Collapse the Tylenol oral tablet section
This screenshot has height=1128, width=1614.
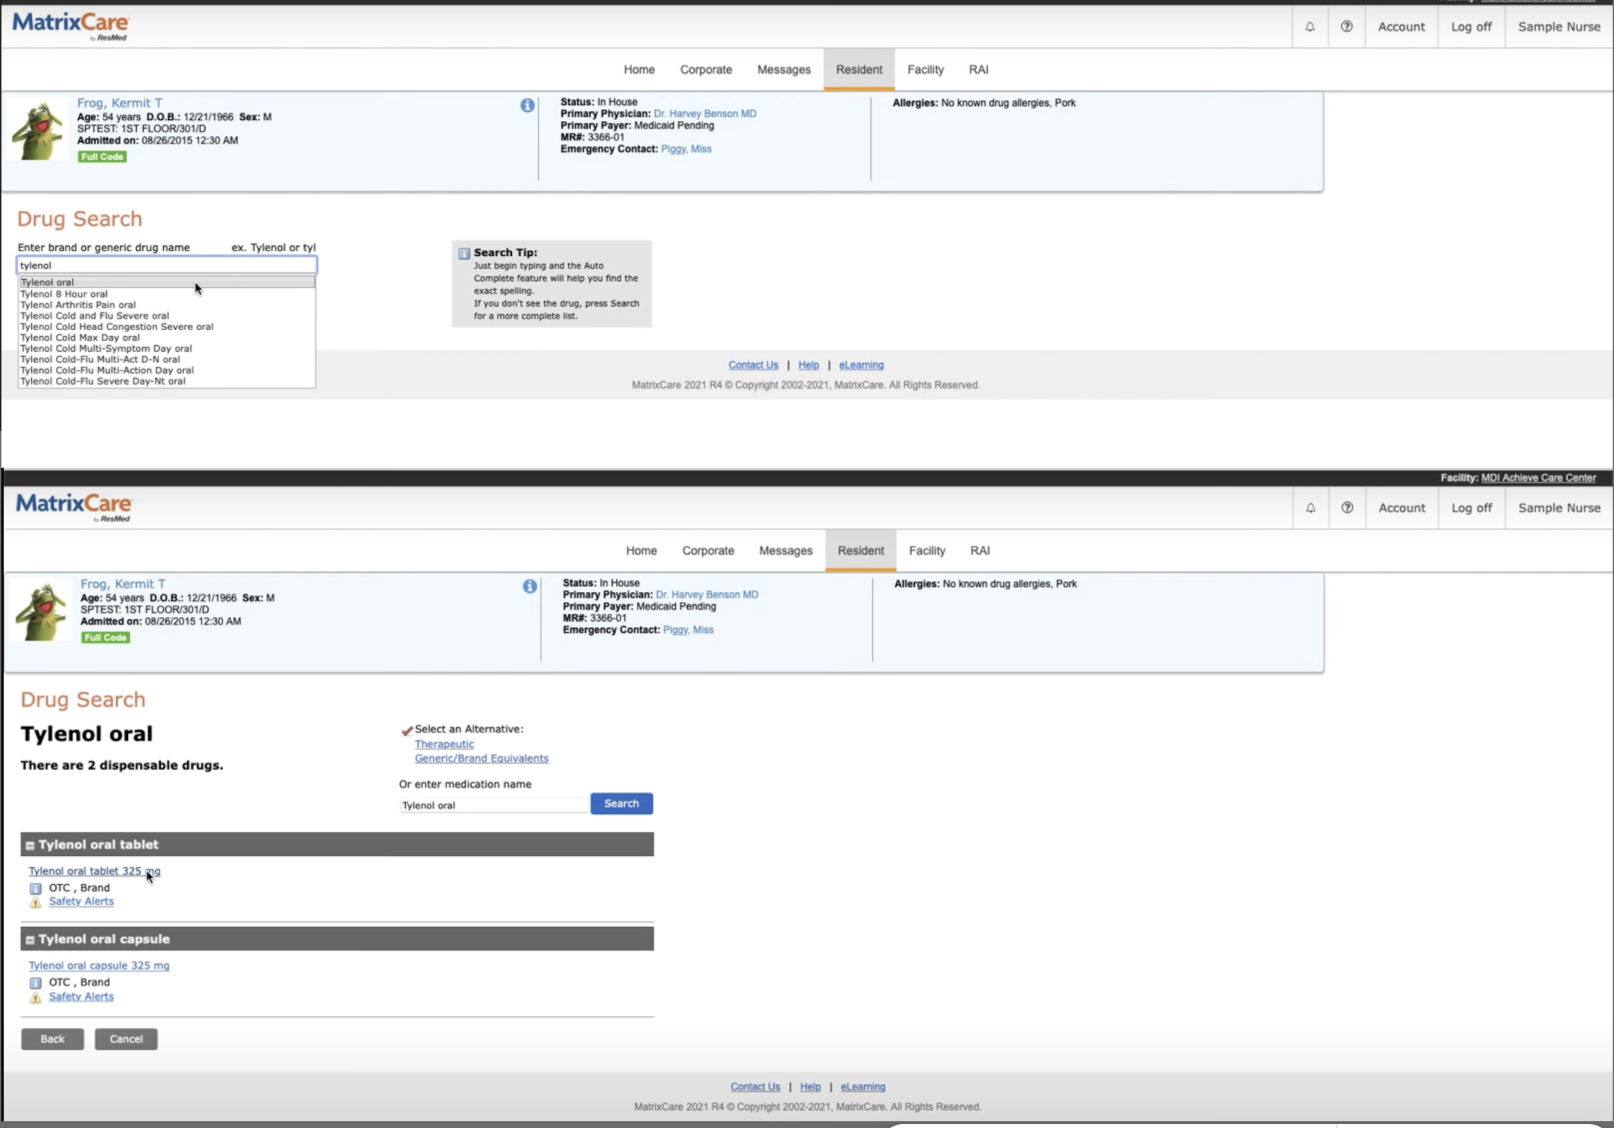(x=30, y=845)
